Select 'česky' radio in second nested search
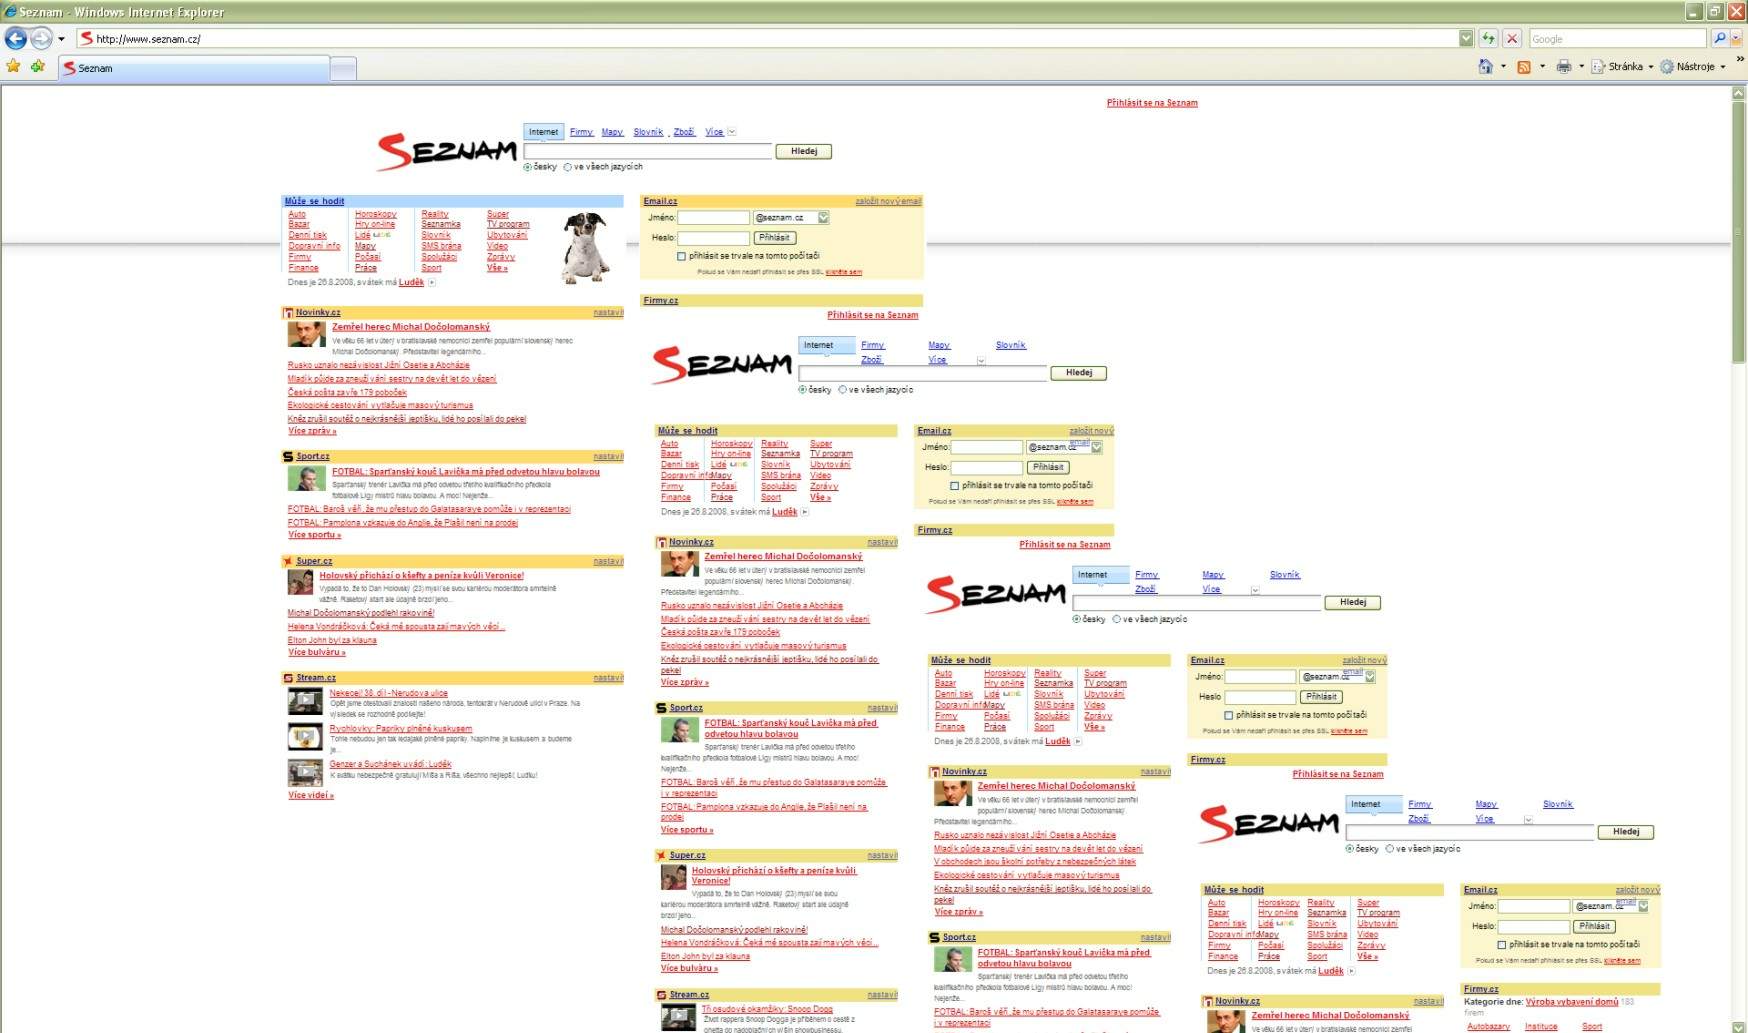Screen dimensions: 1748x1033 click(802, 390)
